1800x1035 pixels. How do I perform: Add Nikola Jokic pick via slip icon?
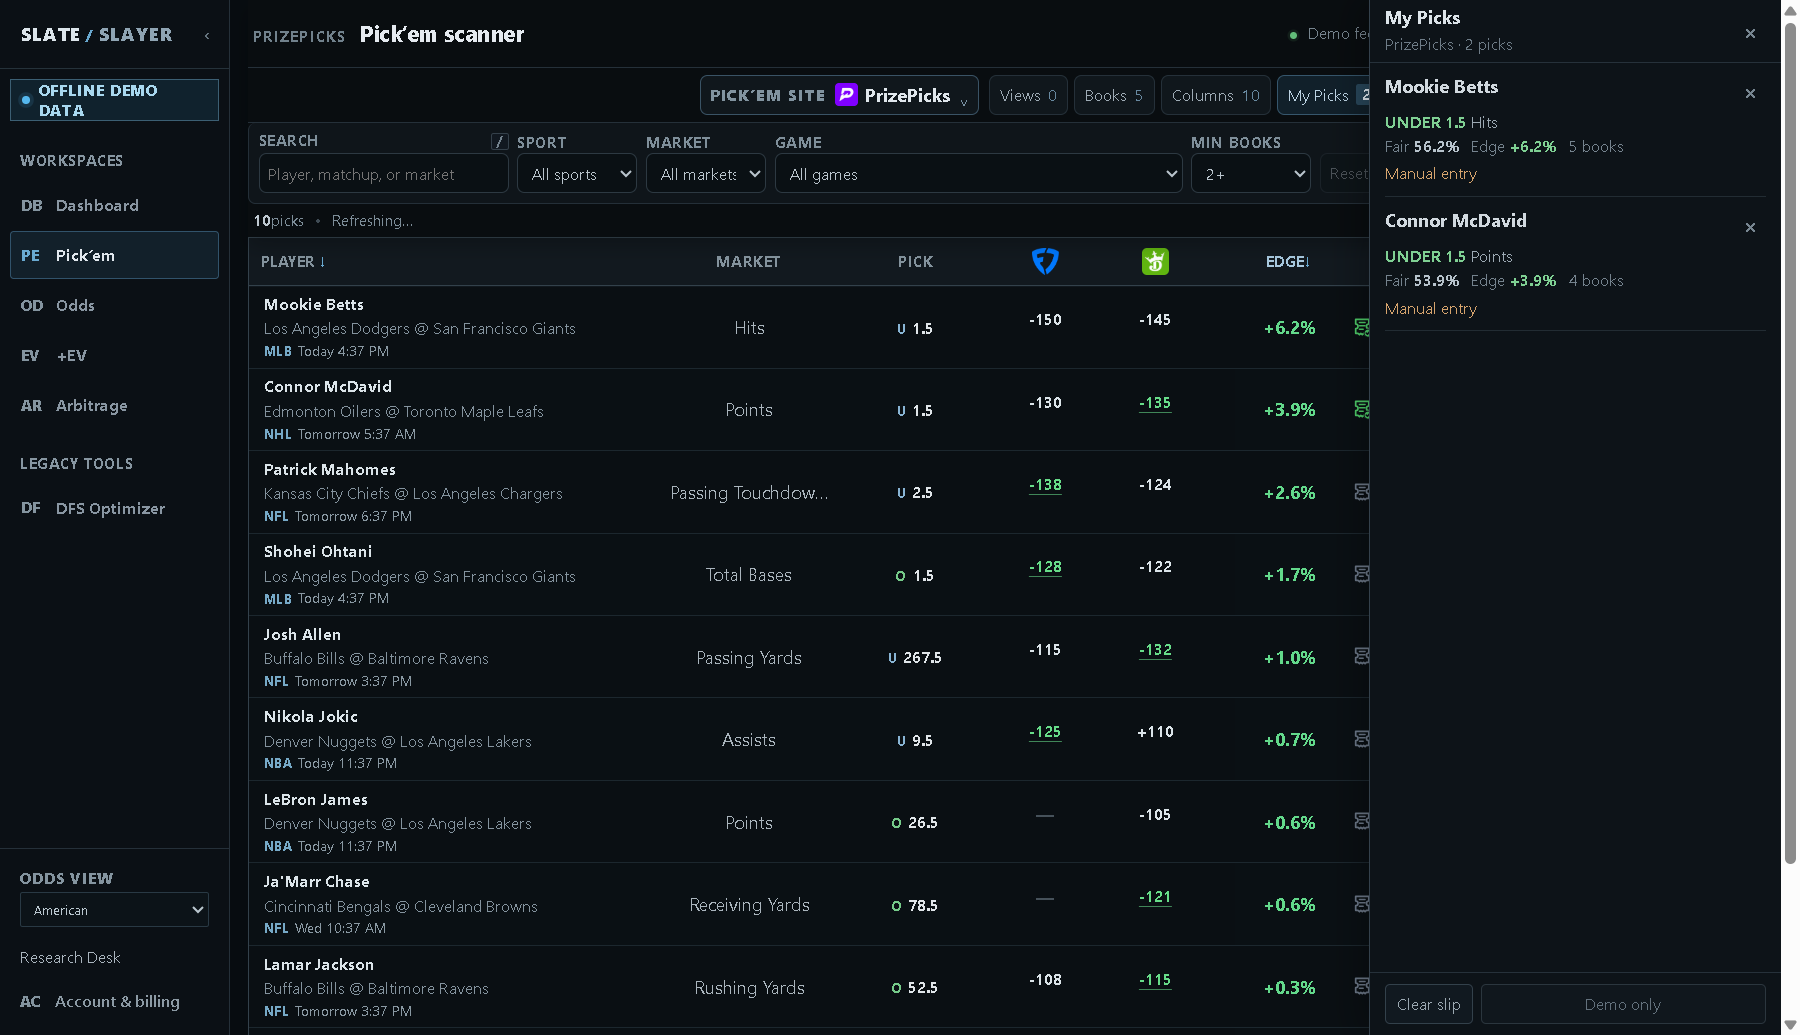click(x=1361, y=739)
